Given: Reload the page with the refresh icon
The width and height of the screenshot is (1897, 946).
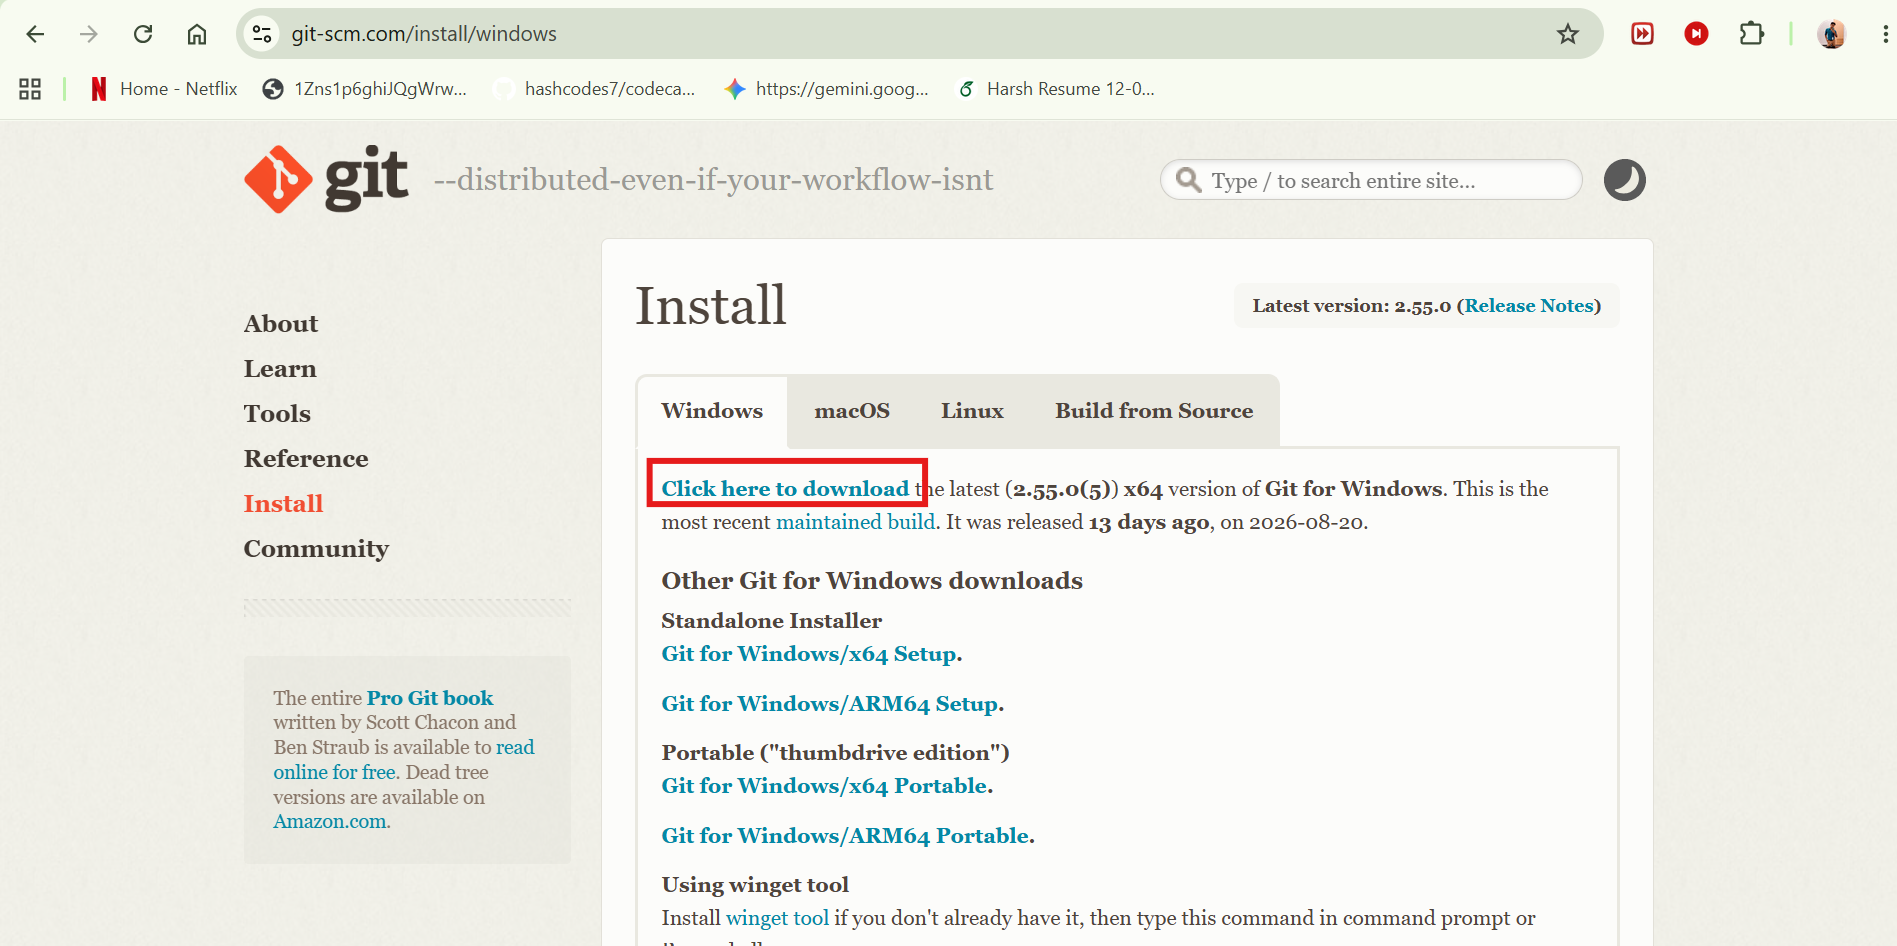Looking at the screenshot, I should (x=143, y=34).
